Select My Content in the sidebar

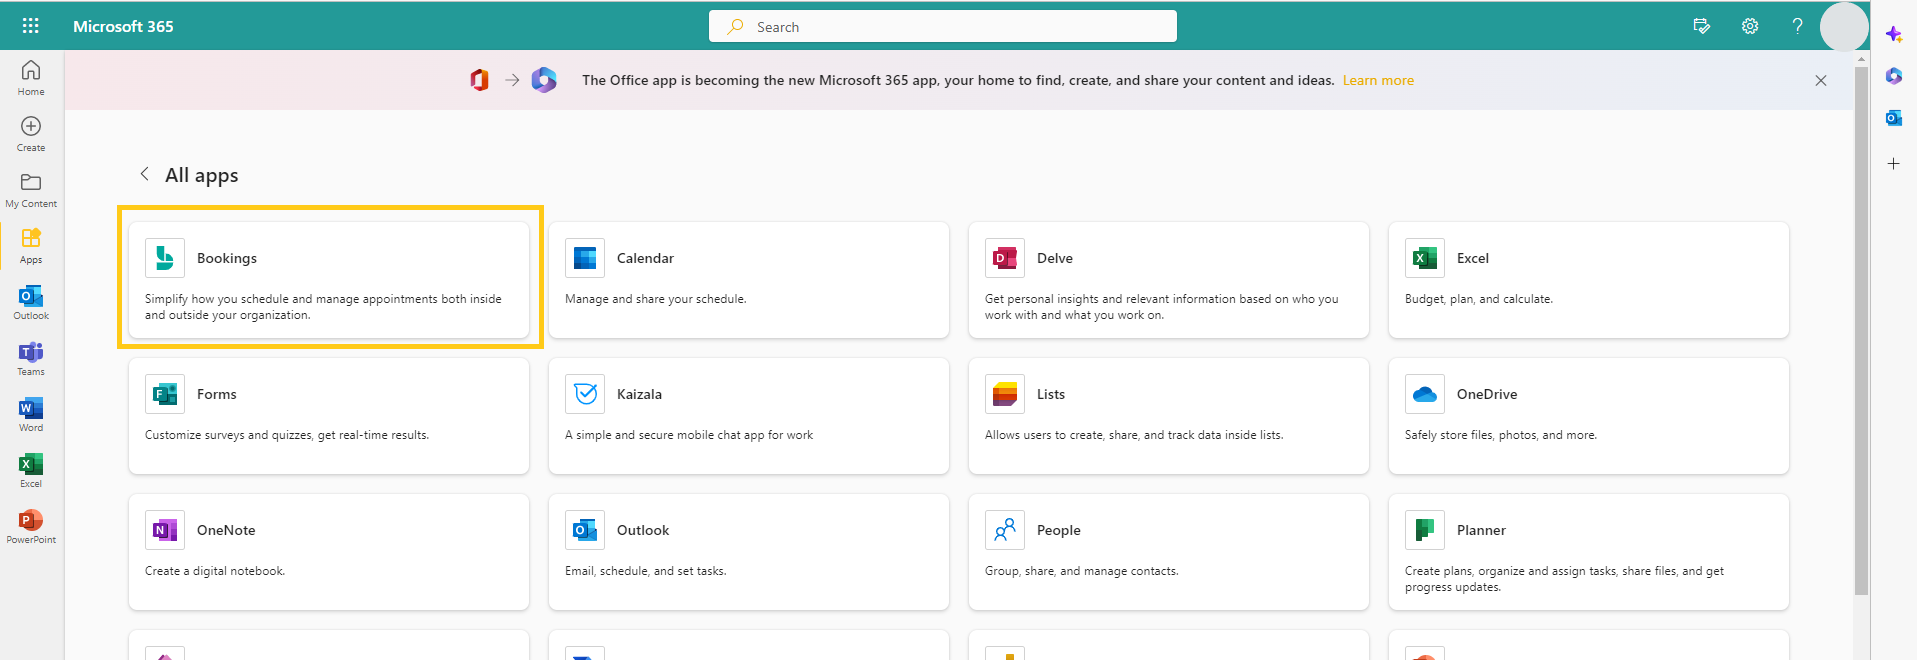coord(31,189)
